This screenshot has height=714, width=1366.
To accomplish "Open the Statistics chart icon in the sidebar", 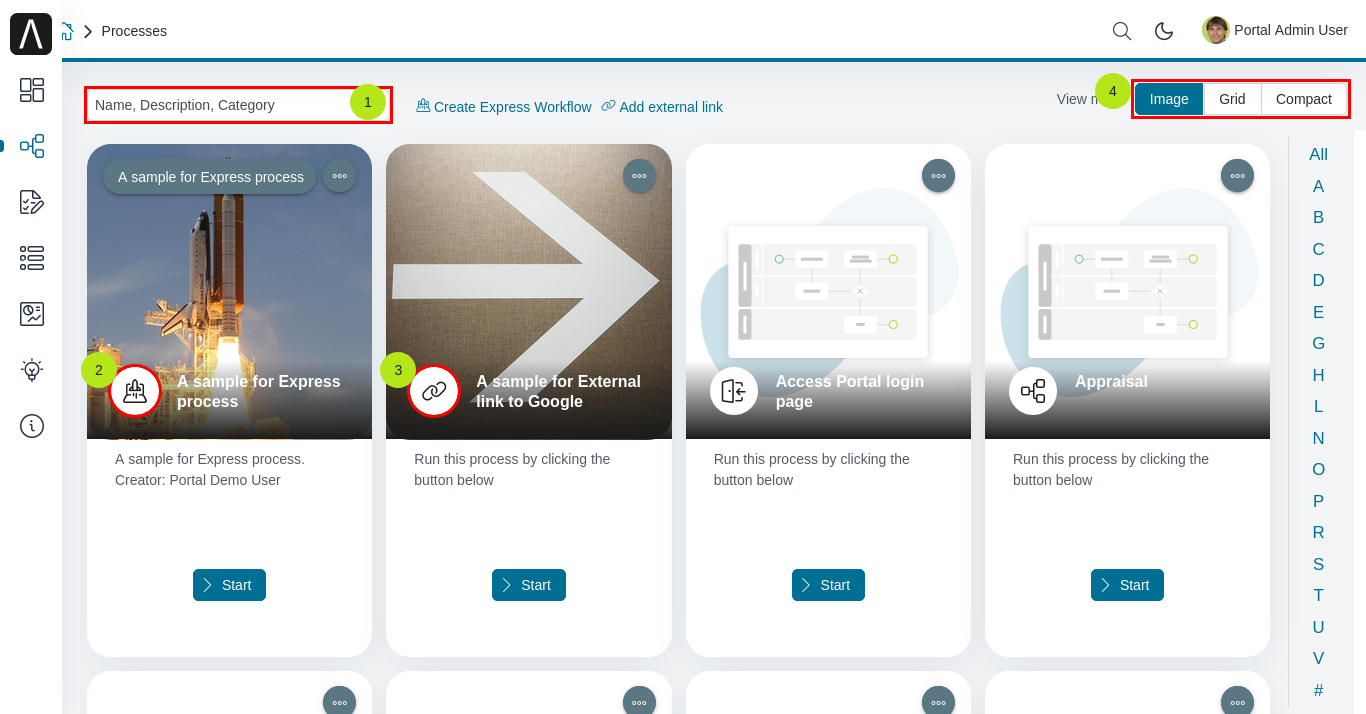I will click(32, 314).
